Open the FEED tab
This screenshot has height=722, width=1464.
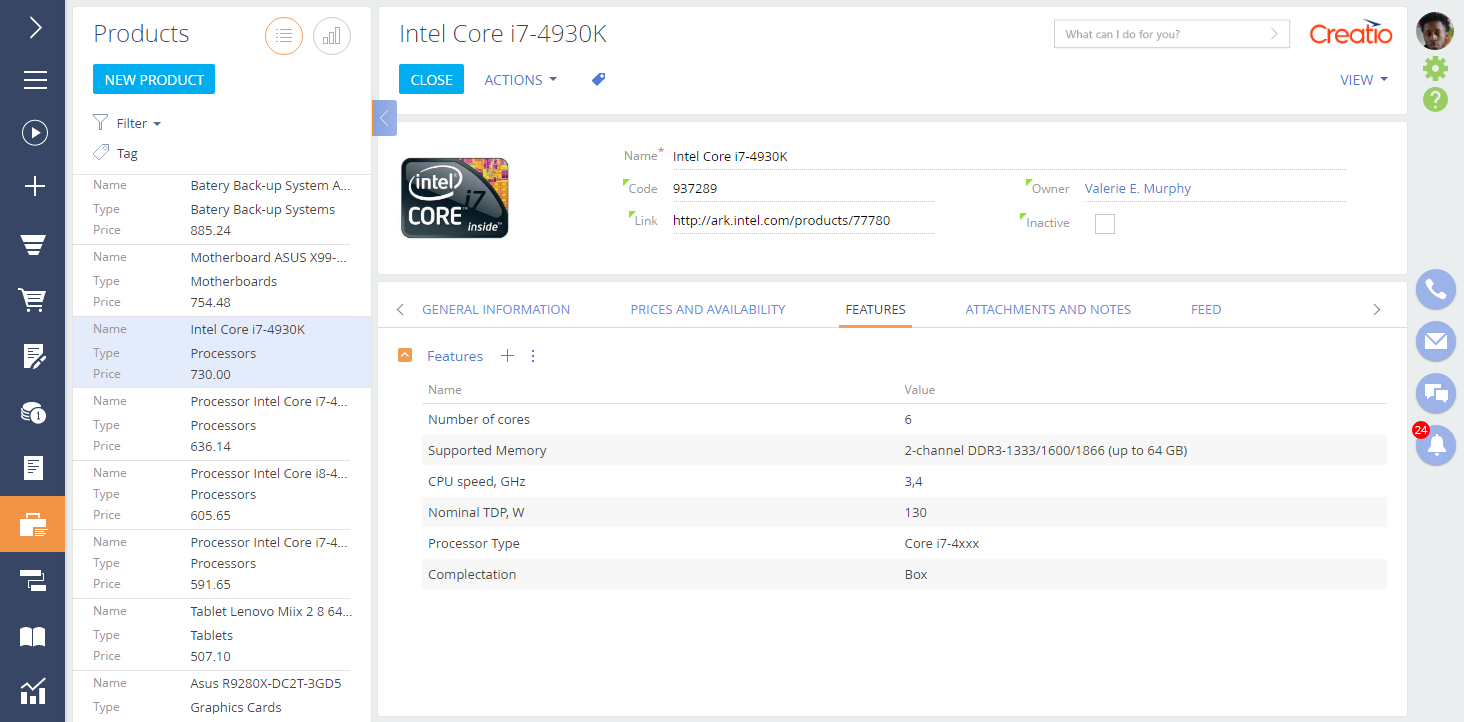(1206, 309)
